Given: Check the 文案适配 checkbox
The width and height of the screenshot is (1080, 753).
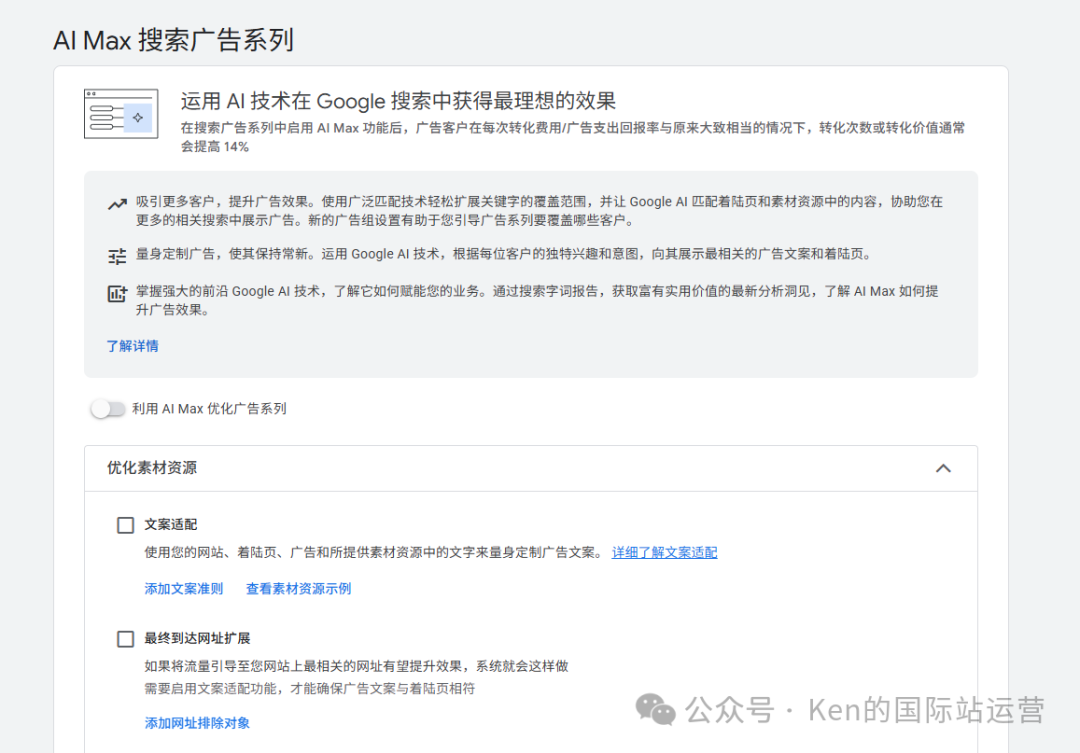Looking at the screenshot, I should point(125,526).
